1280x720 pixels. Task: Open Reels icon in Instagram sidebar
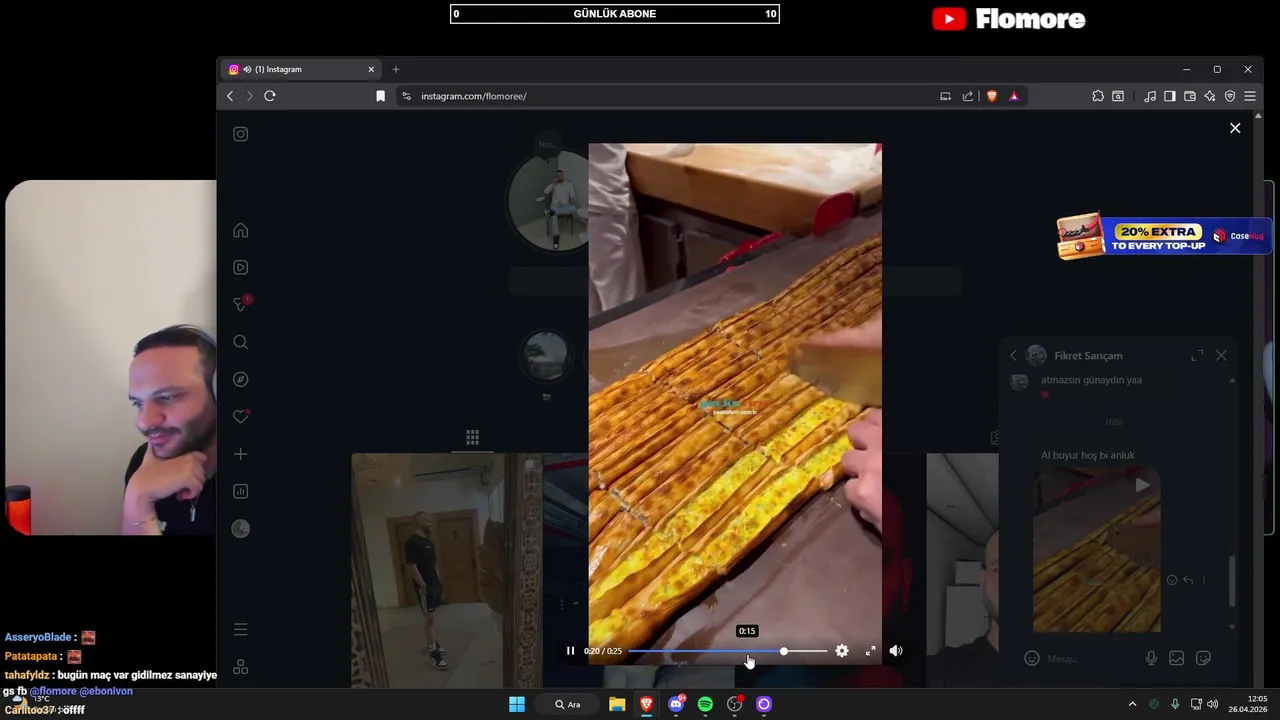240,268
